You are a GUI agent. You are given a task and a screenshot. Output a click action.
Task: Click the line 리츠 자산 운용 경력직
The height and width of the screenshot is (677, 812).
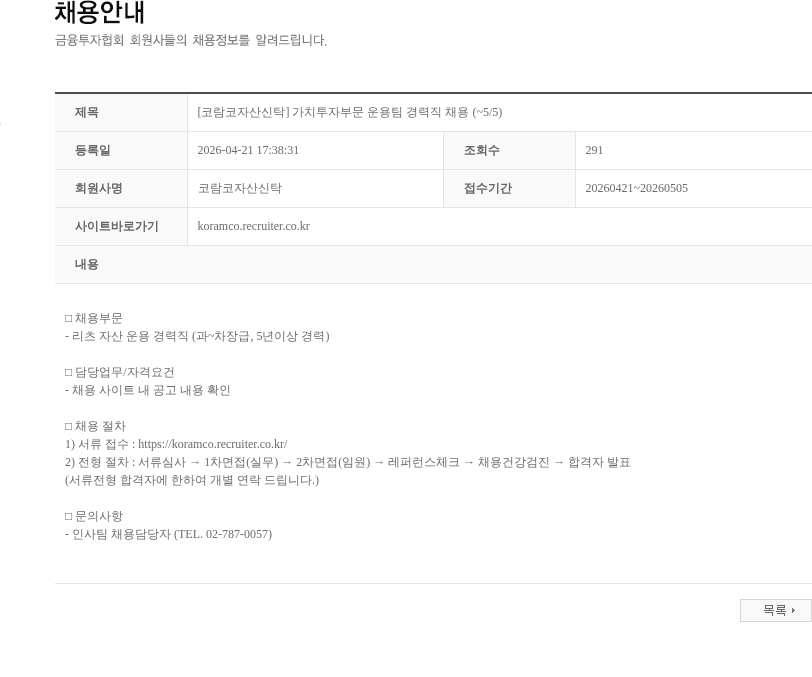click(197, 336)
